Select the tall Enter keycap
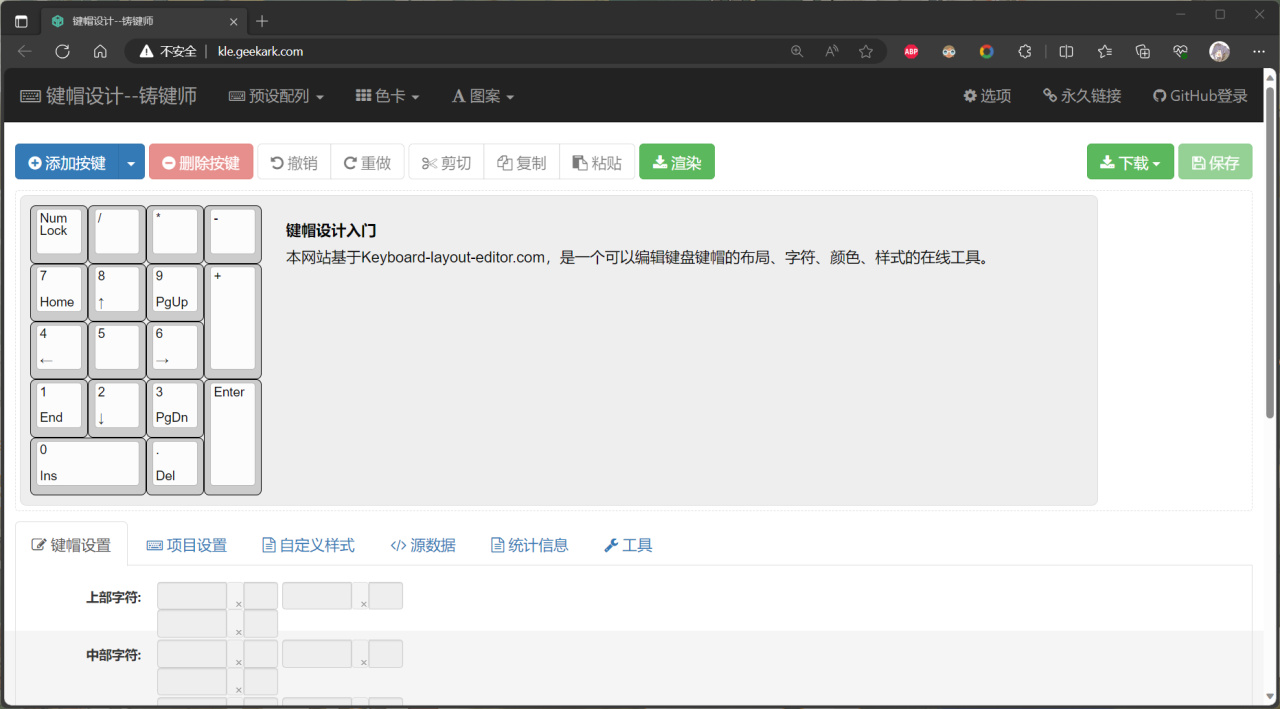Viewport: 1280px width, 709px height. [233, 437]
